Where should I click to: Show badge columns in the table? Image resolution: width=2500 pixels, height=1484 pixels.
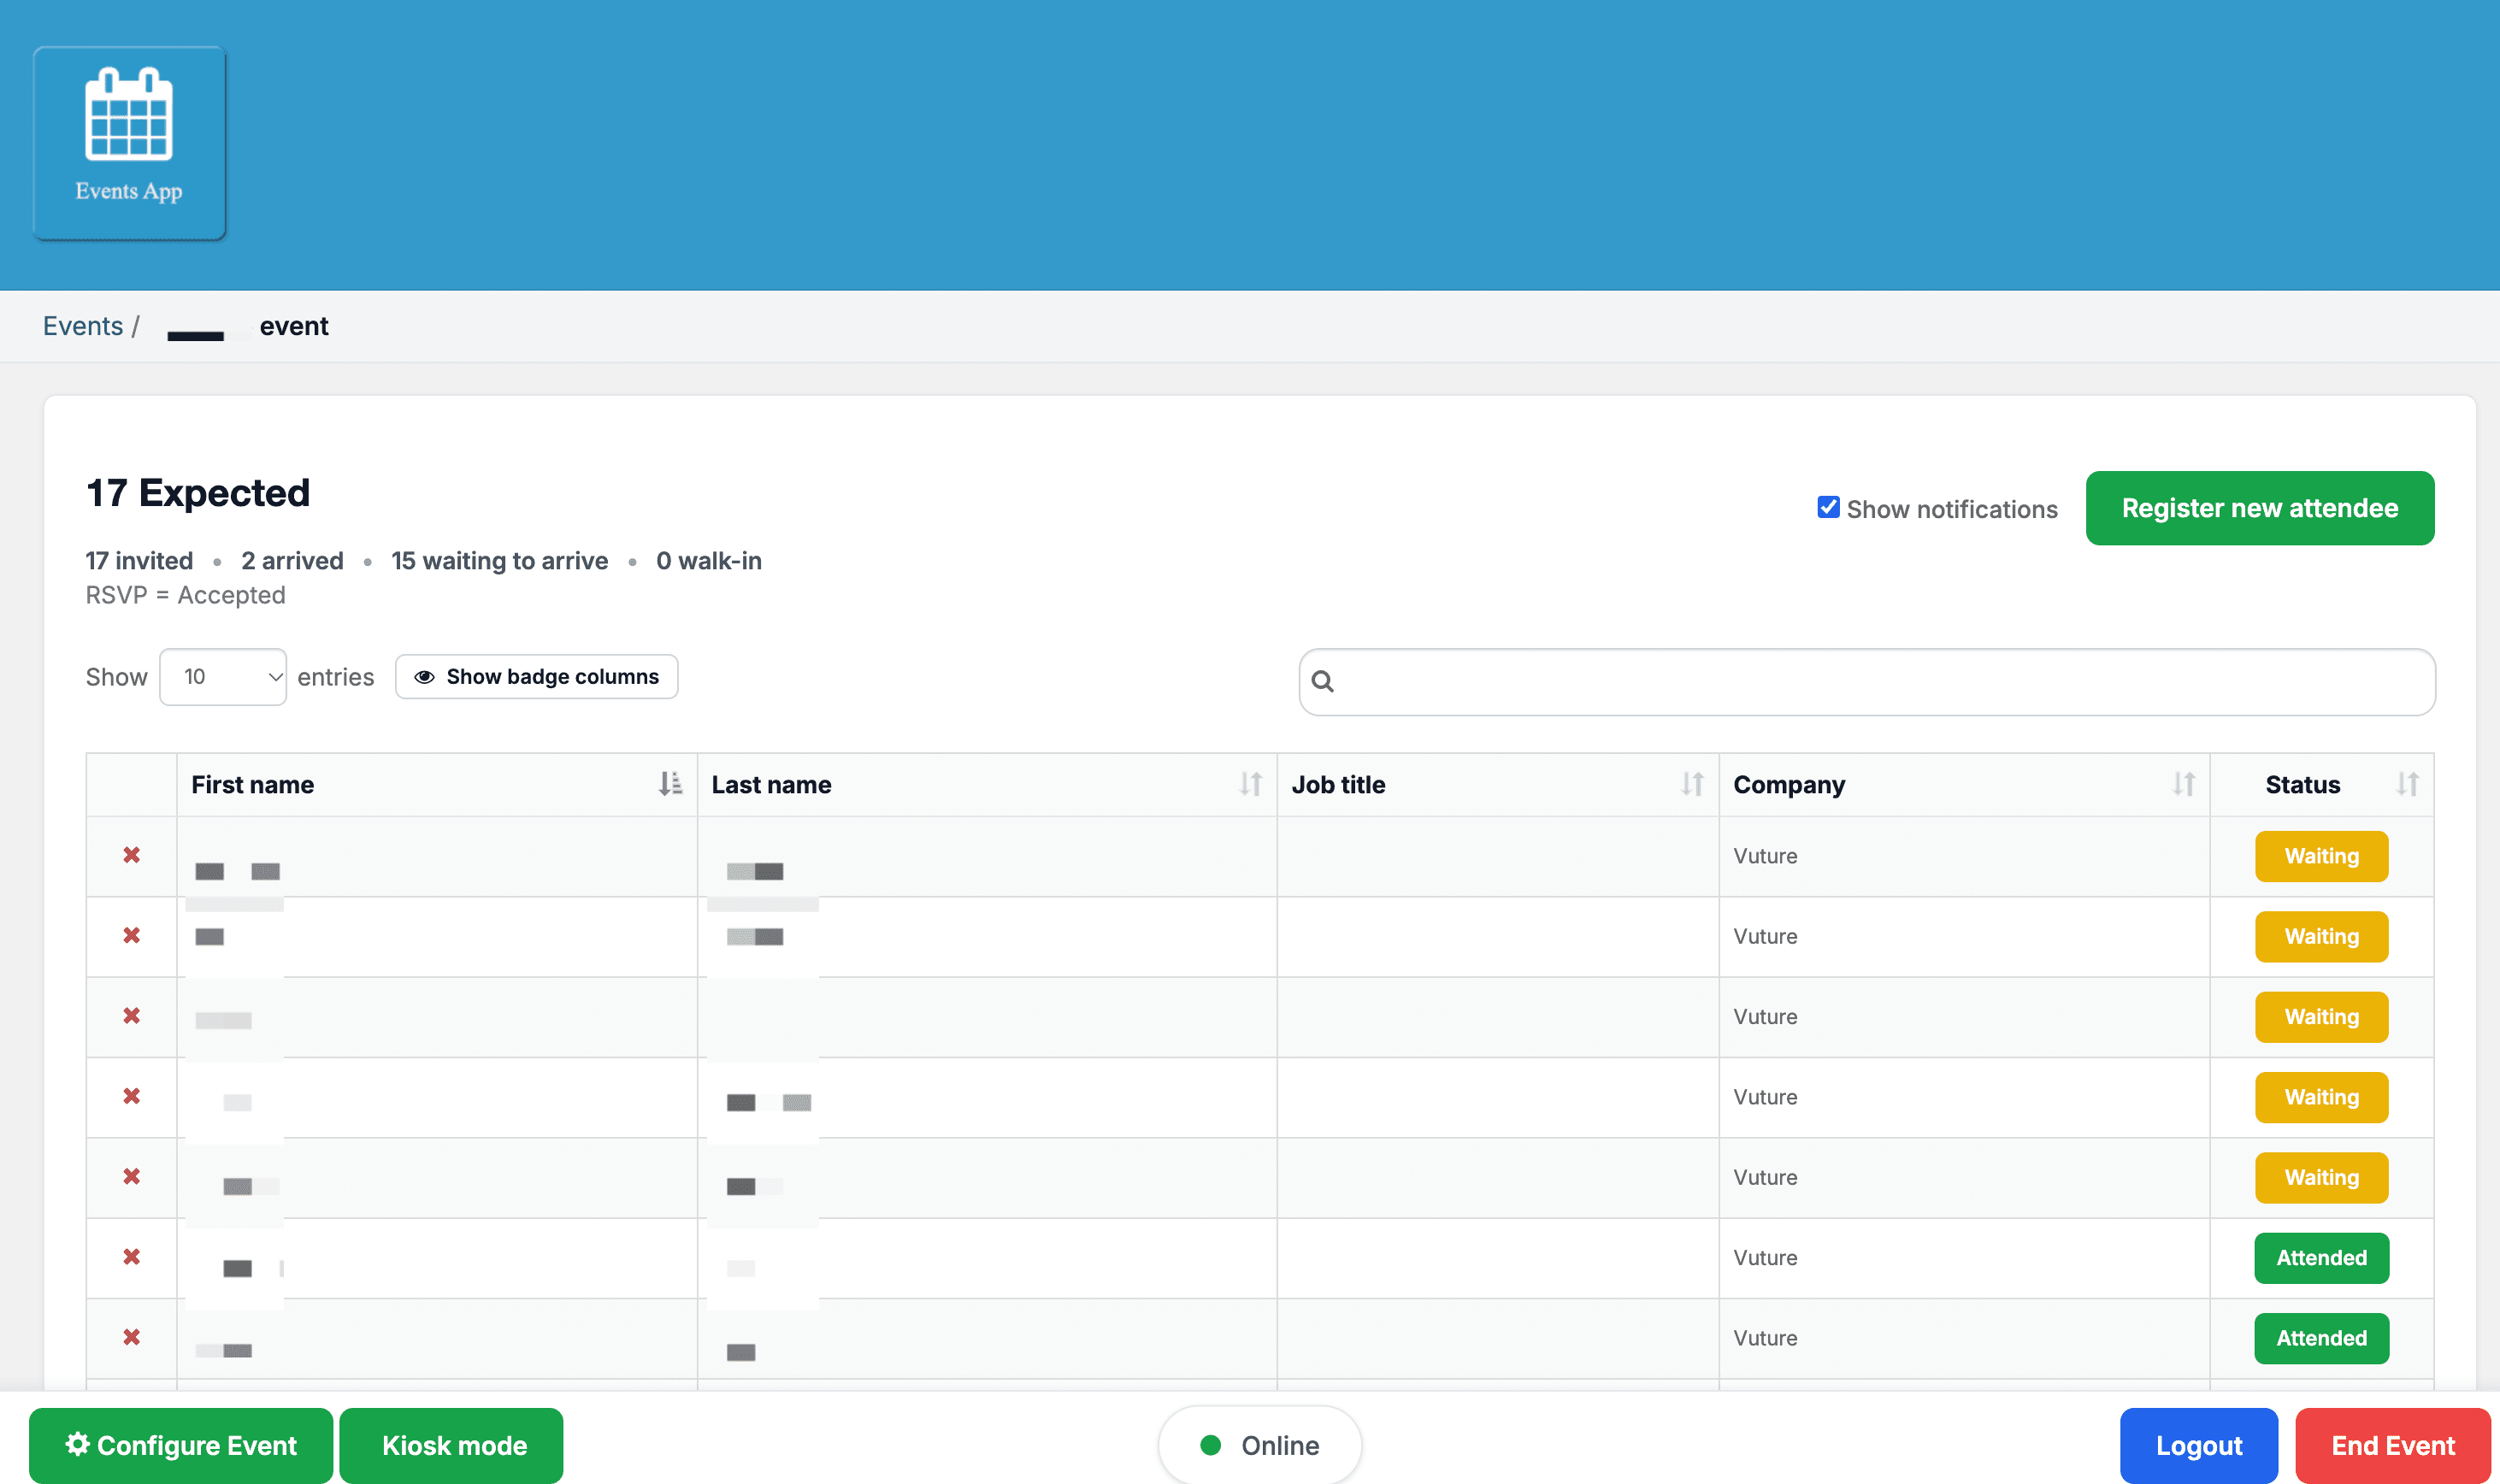(536, 677)
